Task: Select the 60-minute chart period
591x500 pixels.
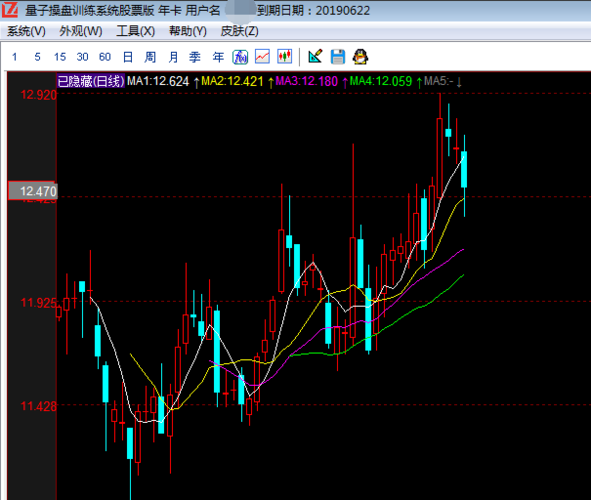Action: (105, 57)
